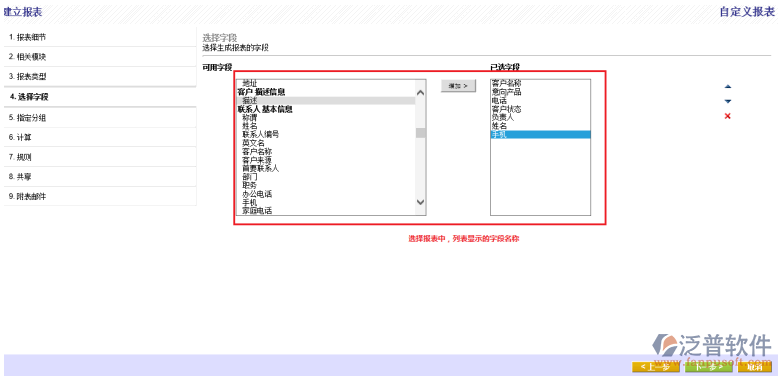Click the 增加 > add button

458,86
